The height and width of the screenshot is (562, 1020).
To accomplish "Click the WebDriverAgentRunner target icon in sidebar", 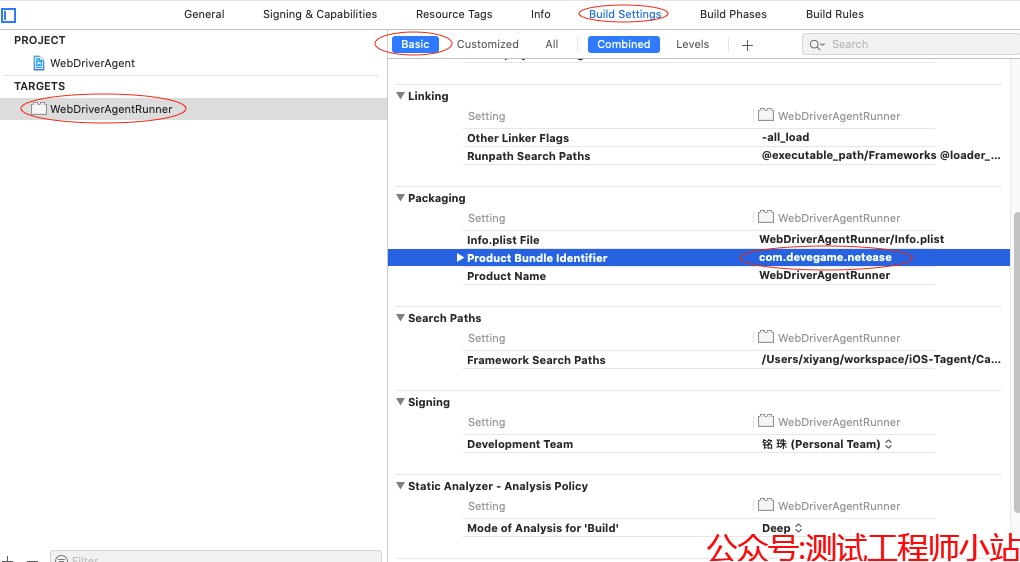I will (x=39, y=109).
